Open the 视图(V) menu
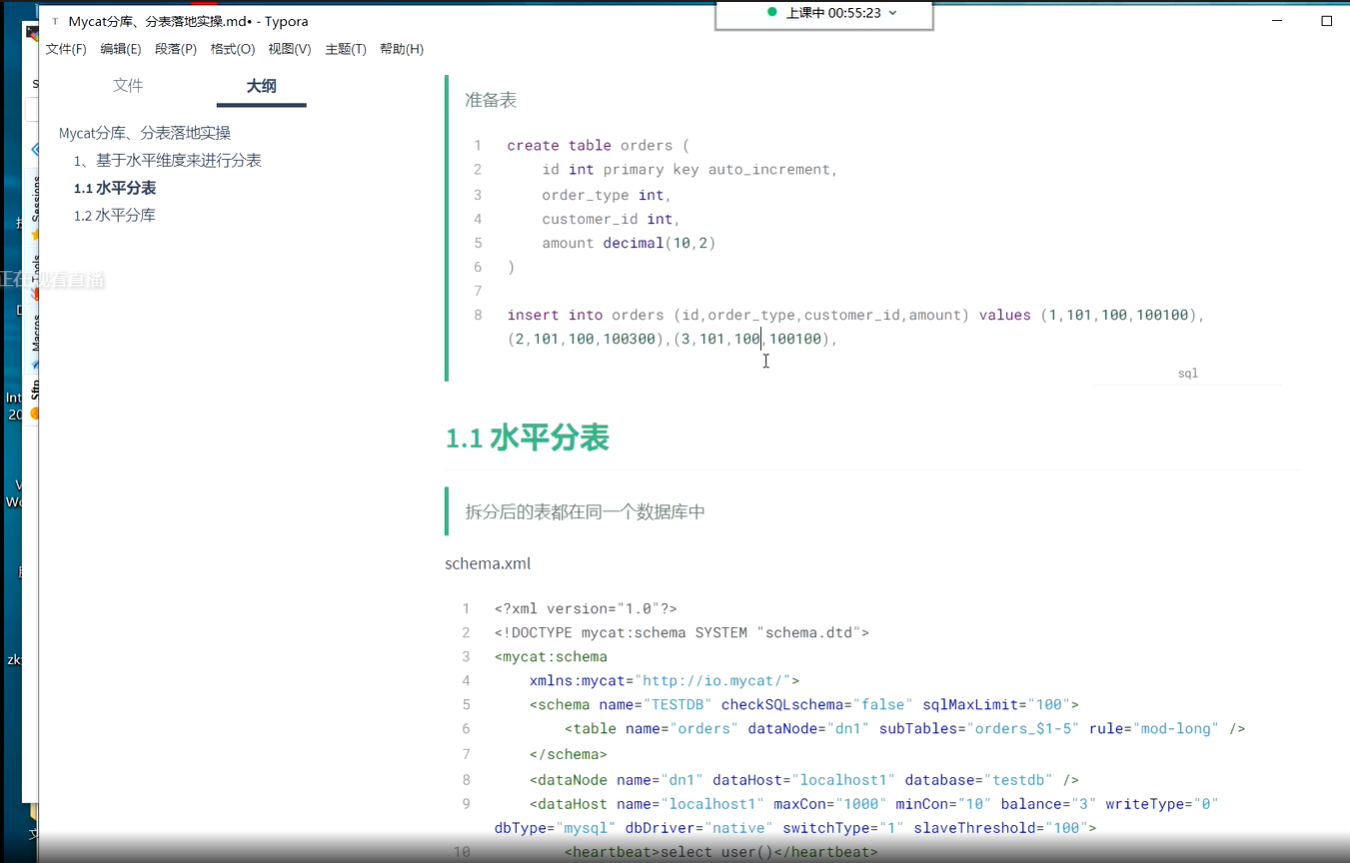Viewport: 1350px width, 863px height. point(290,49)
